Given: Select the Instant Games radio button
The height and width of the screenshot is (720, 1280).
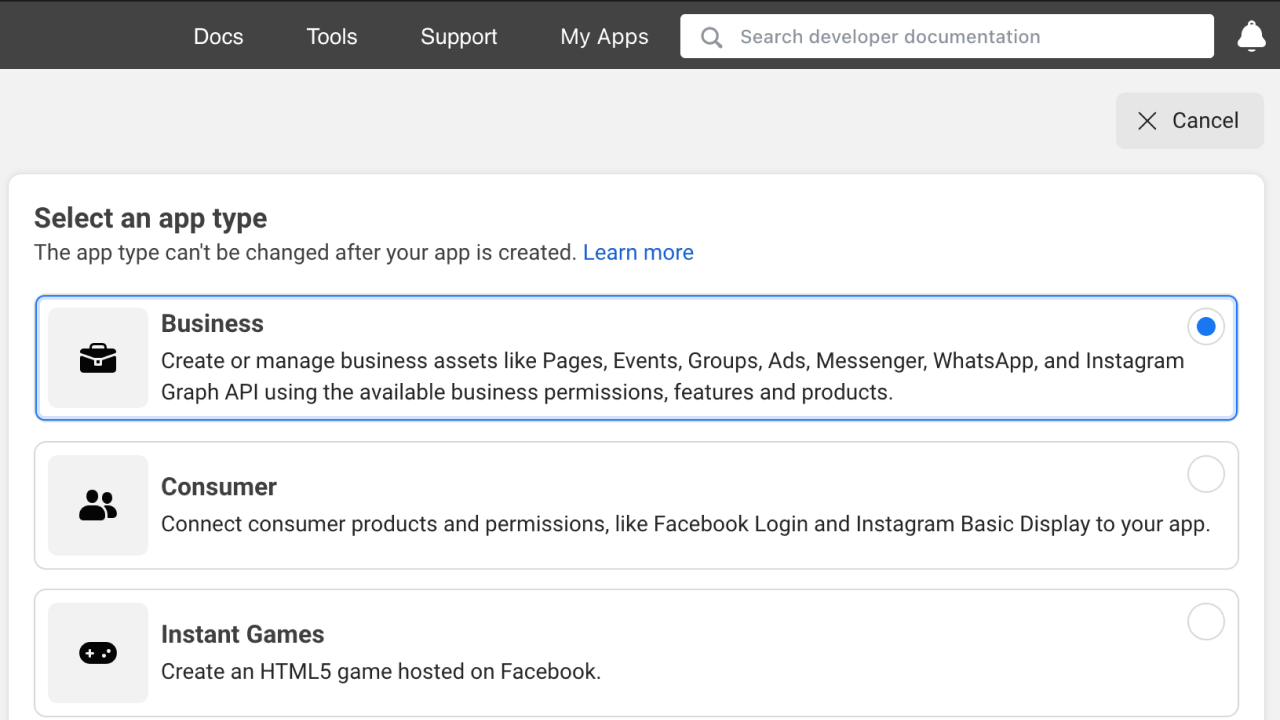Looking at the screenshot, I should click(1206, 621).
